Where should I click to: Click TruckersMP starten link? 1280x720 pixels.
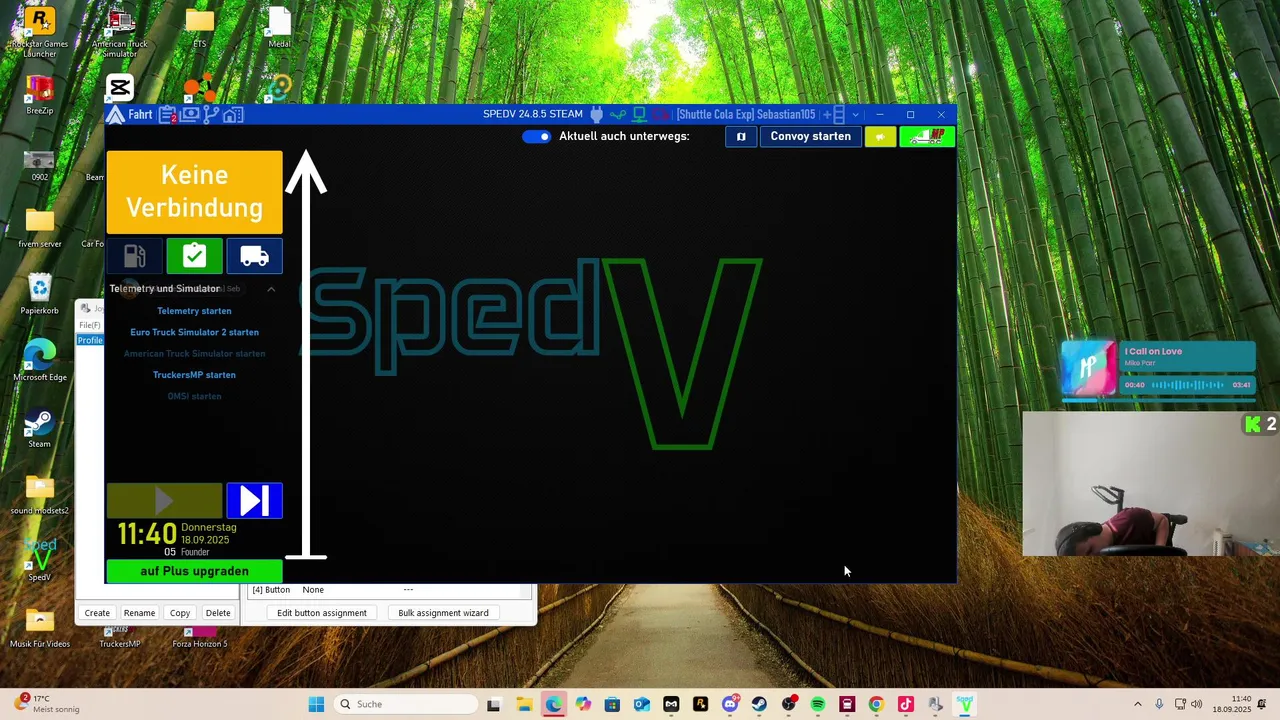click(194, 375)
